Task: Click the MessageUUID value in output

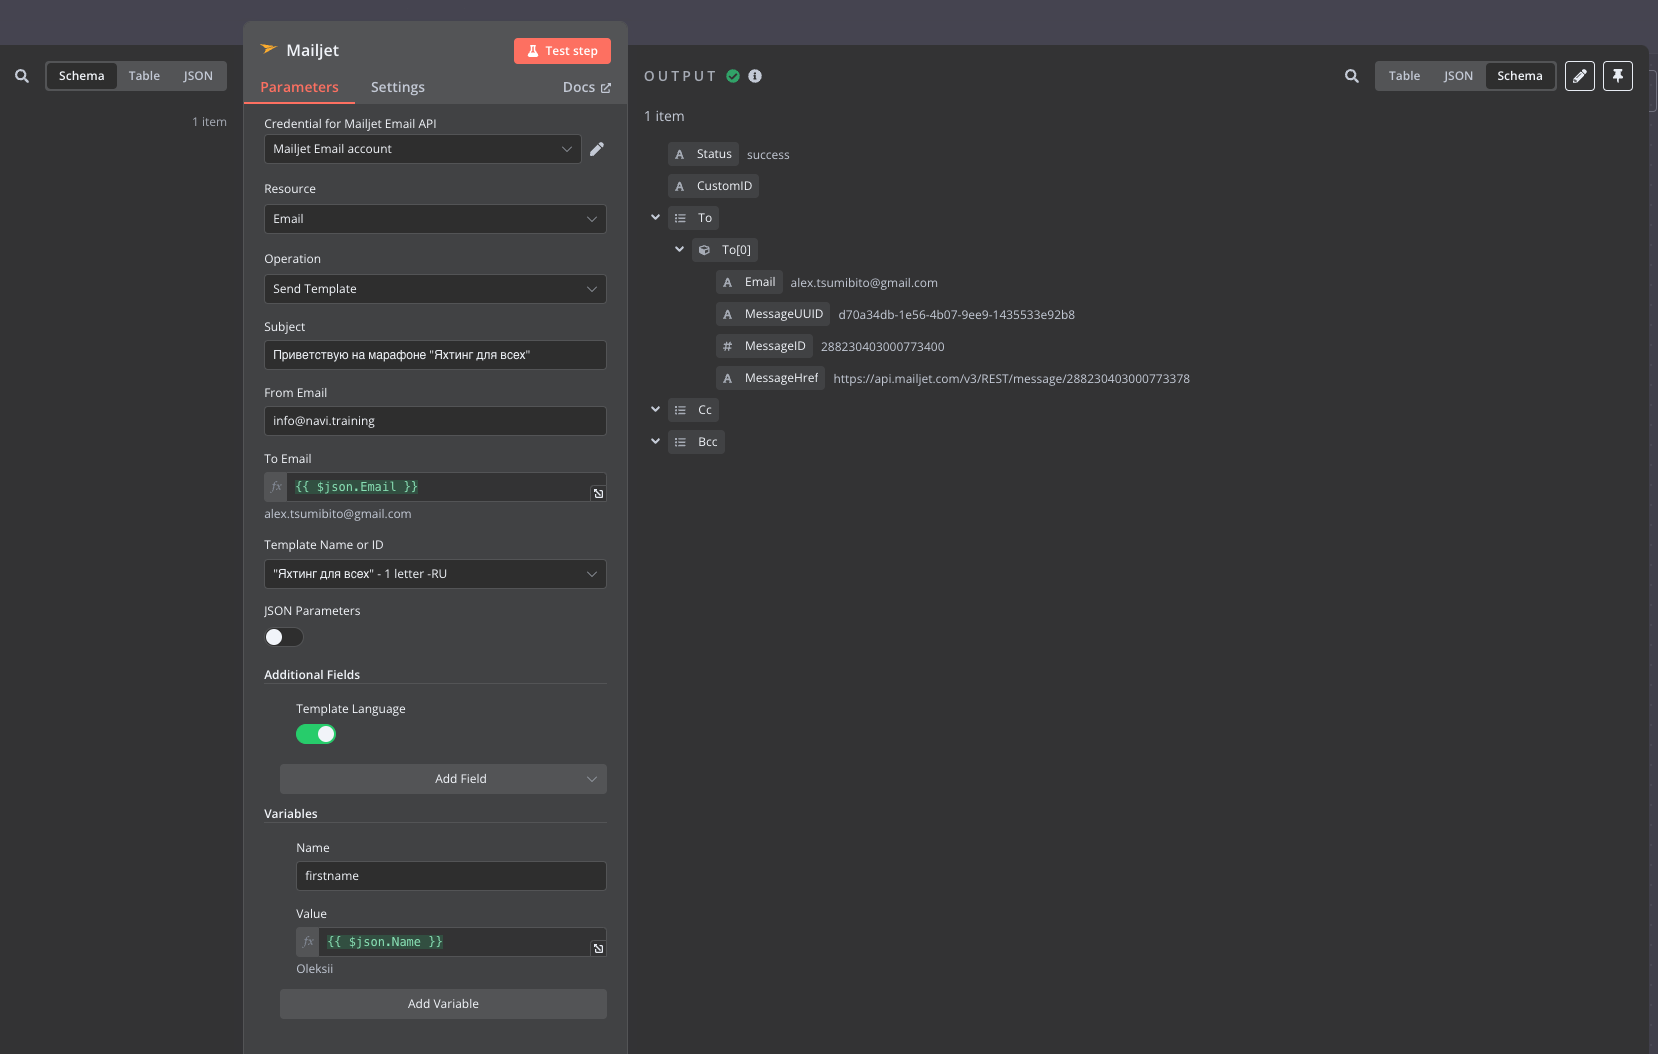Action: click(956, 315)
